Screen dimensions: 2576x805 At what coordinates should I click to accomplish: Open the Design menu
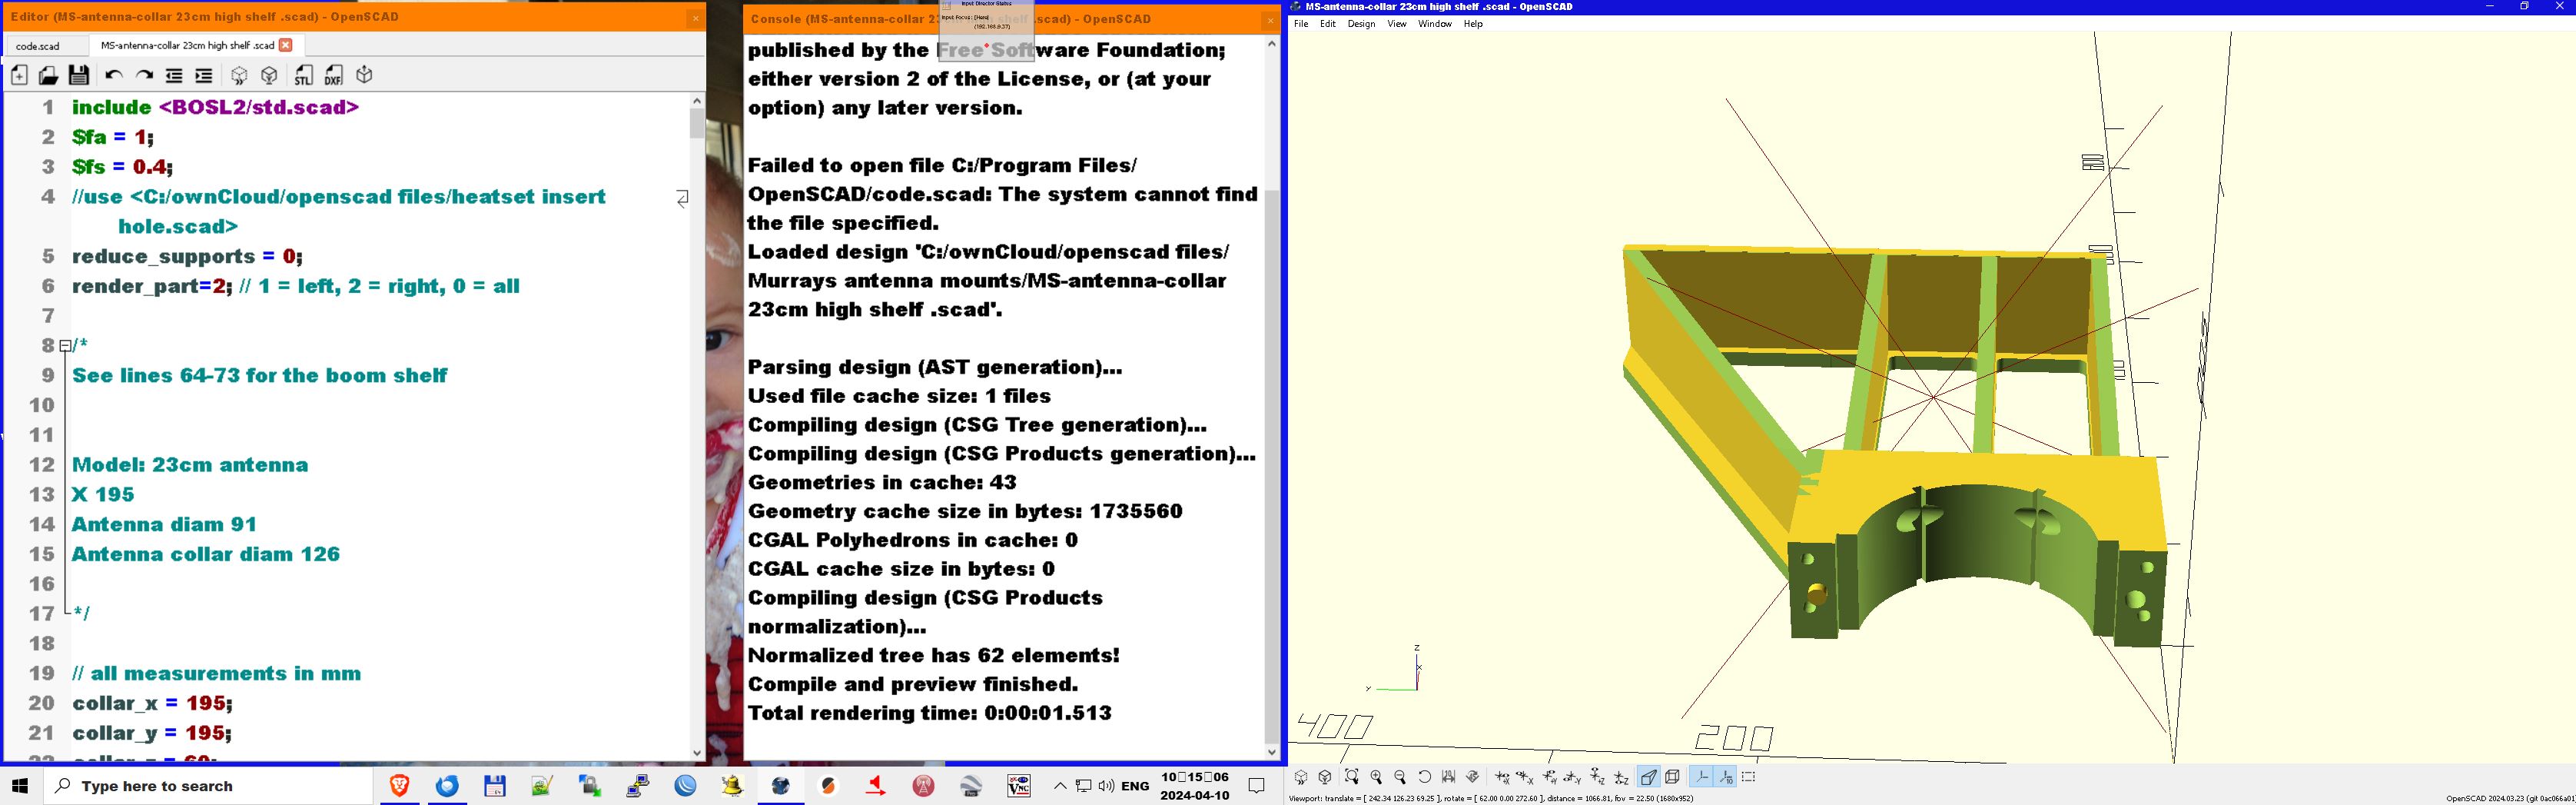click(1360, 24)
